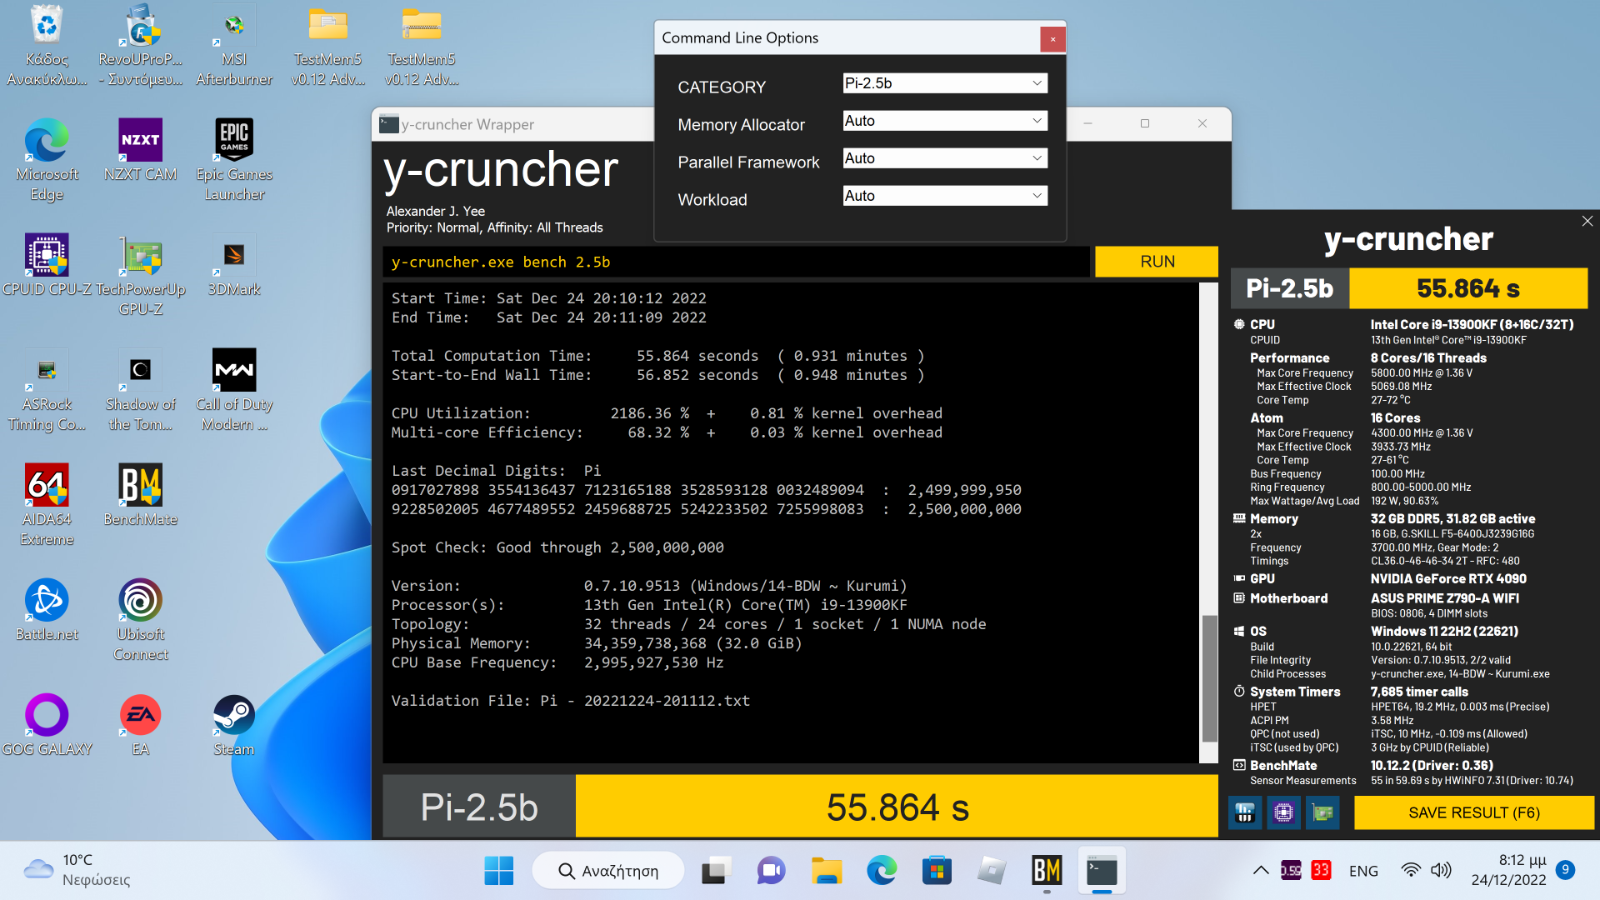Open Task View in taskbar
This screenshot has width=1600, height=900.
pos(715,871)
